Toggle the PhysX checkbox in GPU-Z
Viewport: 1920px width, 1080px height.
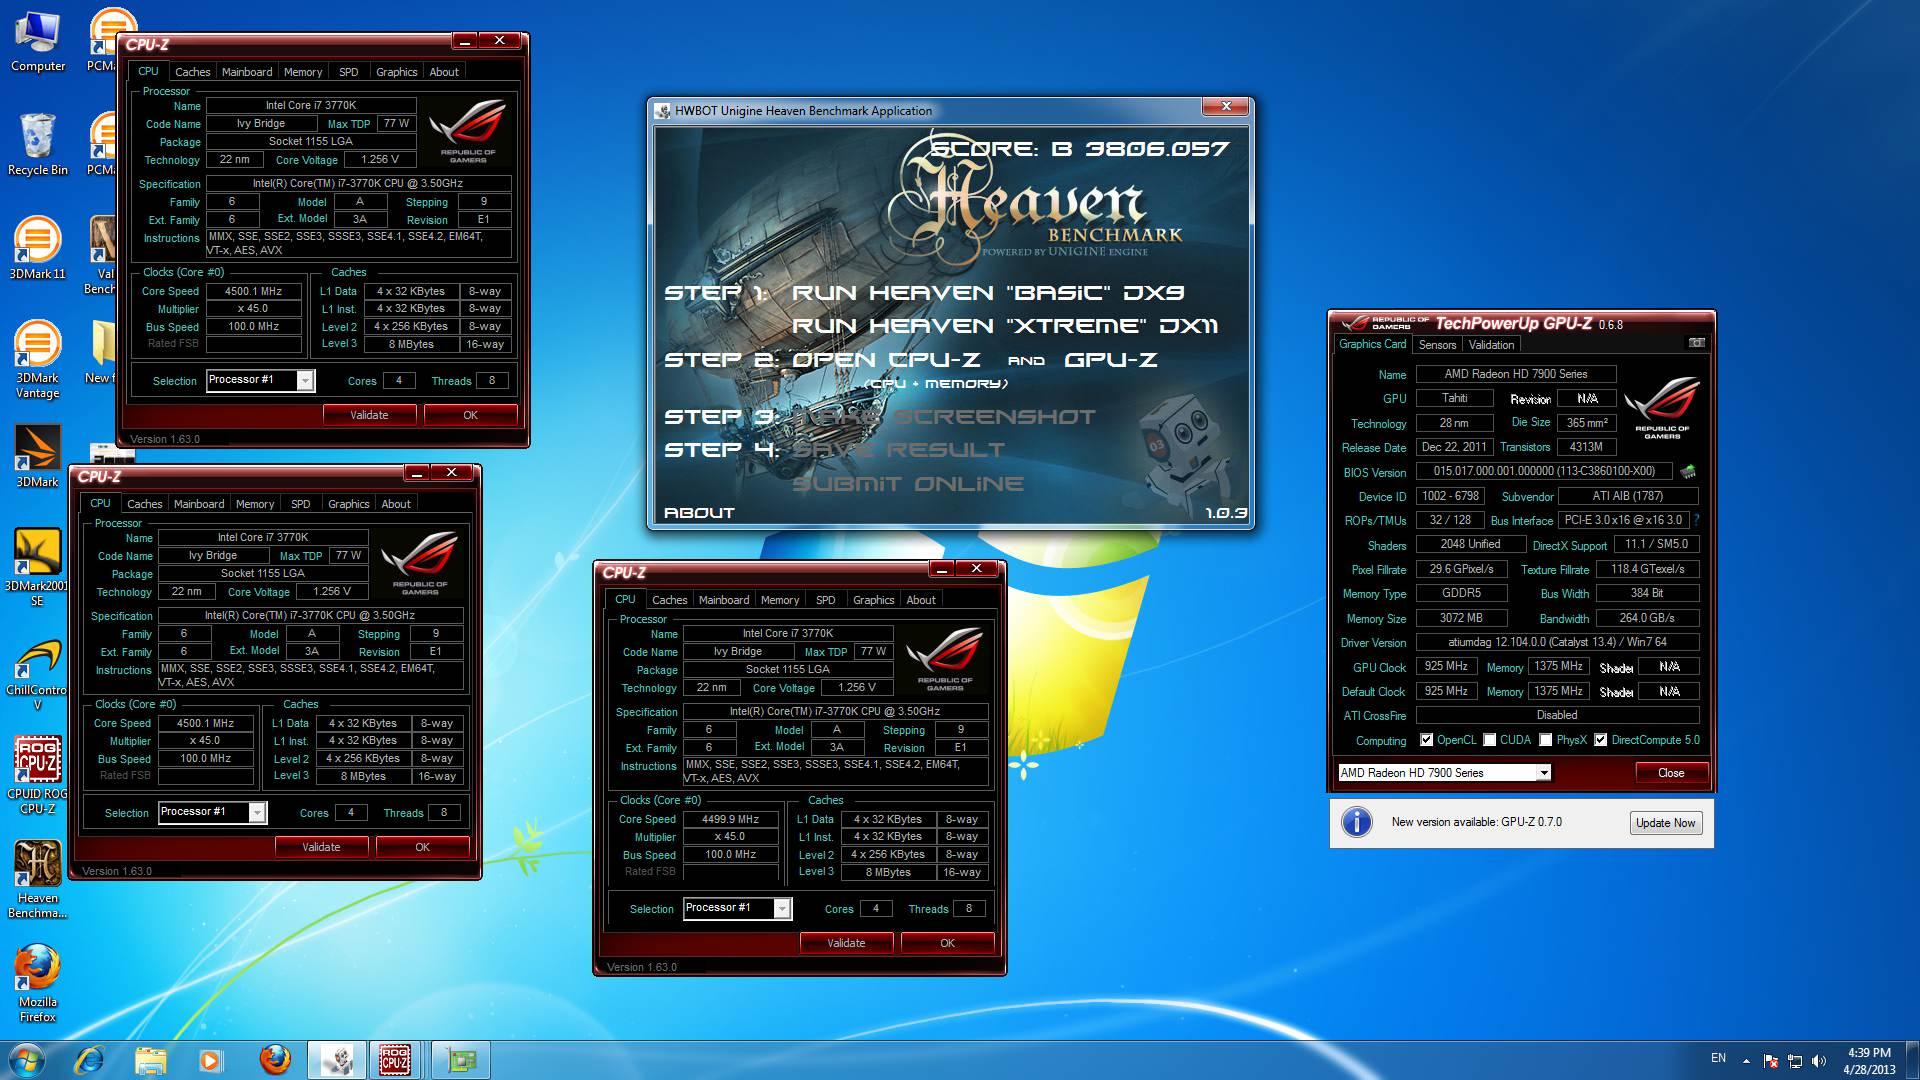pos(1546,740)
